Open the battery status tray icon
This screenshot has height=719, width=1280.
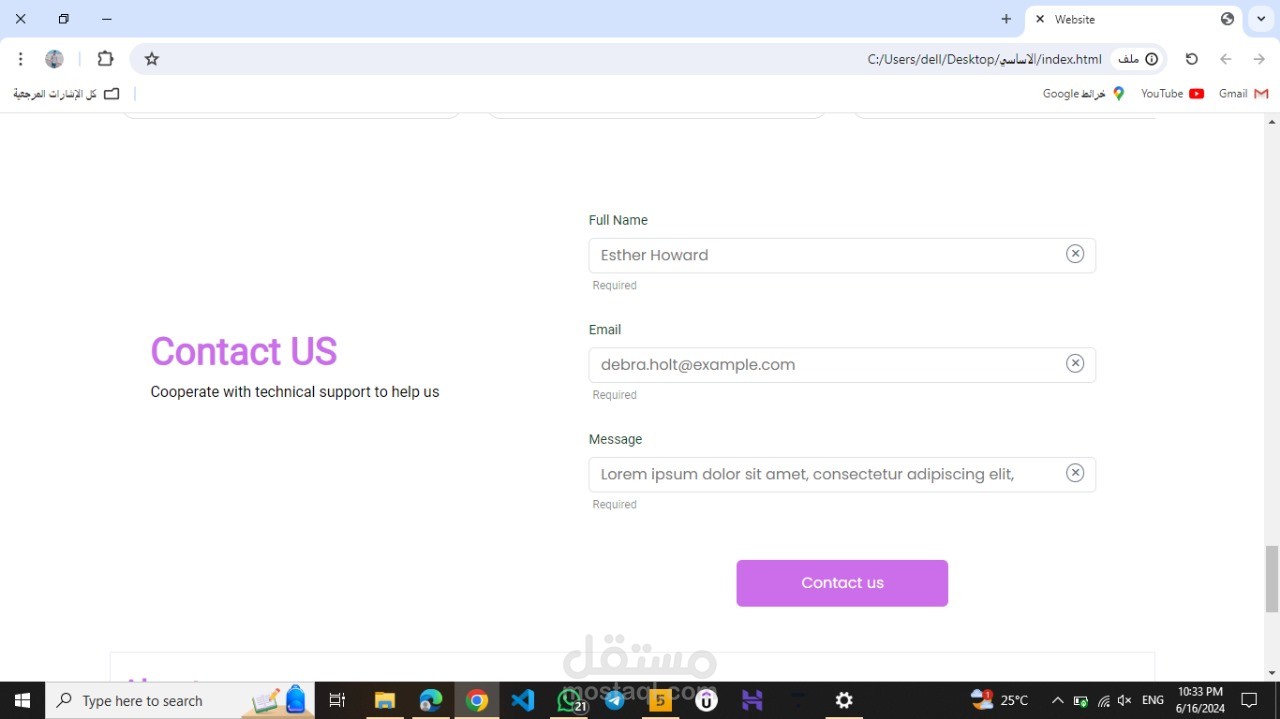tap(1080, 700)
